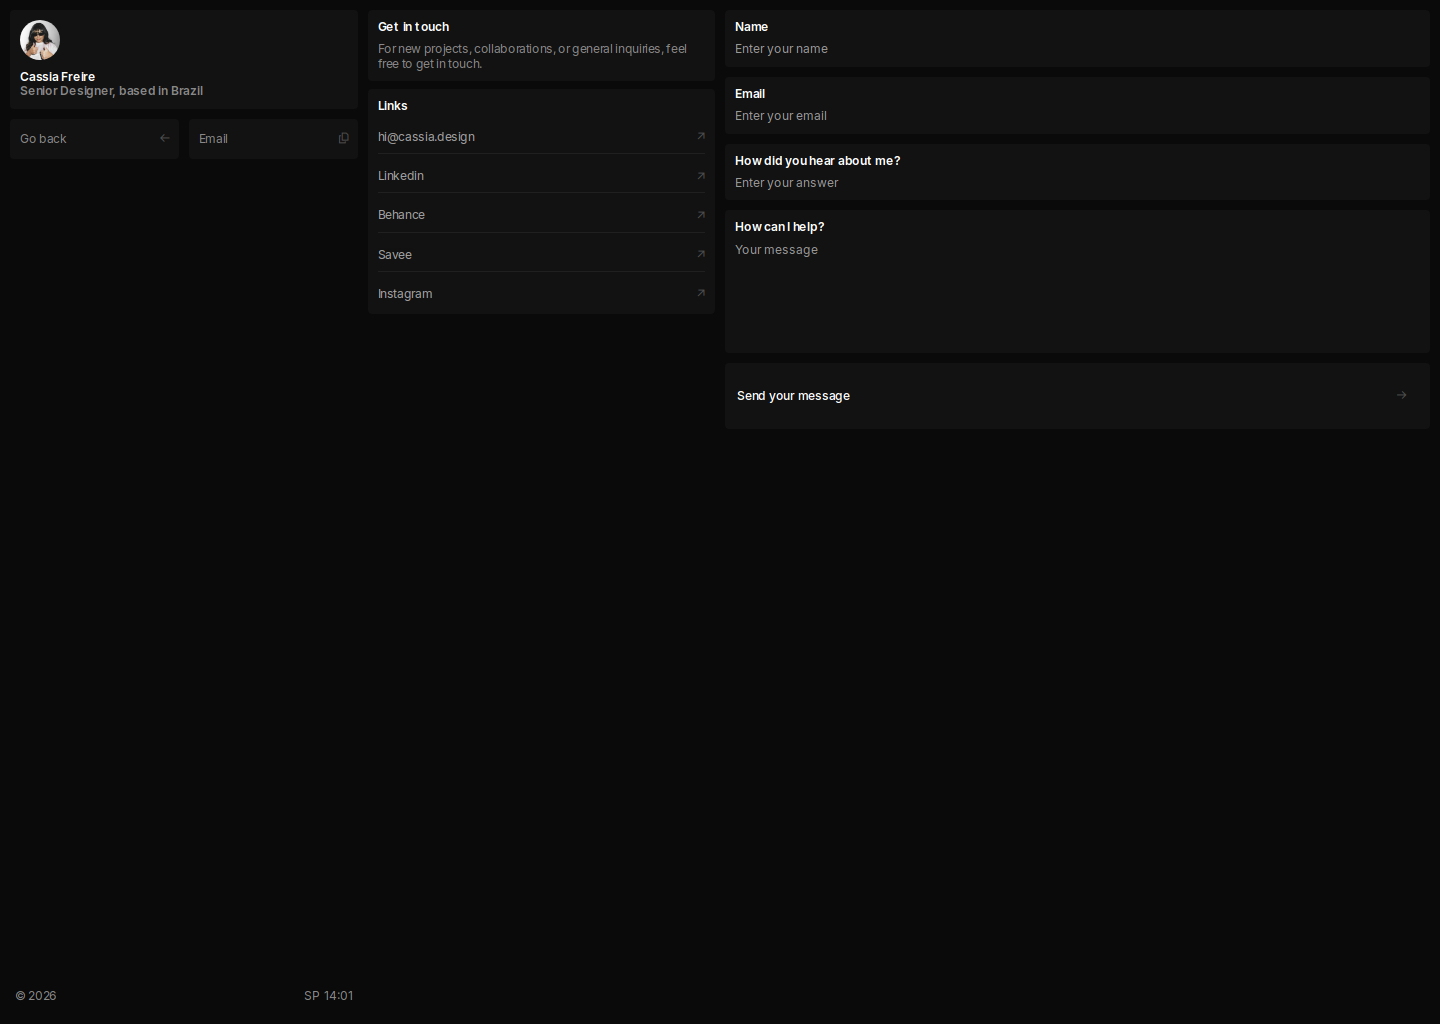Click the arrow icon next to hi@cassia.design
Image resolution: width=1440 pixels, height=1024 pixels.
tap(701, 136)
